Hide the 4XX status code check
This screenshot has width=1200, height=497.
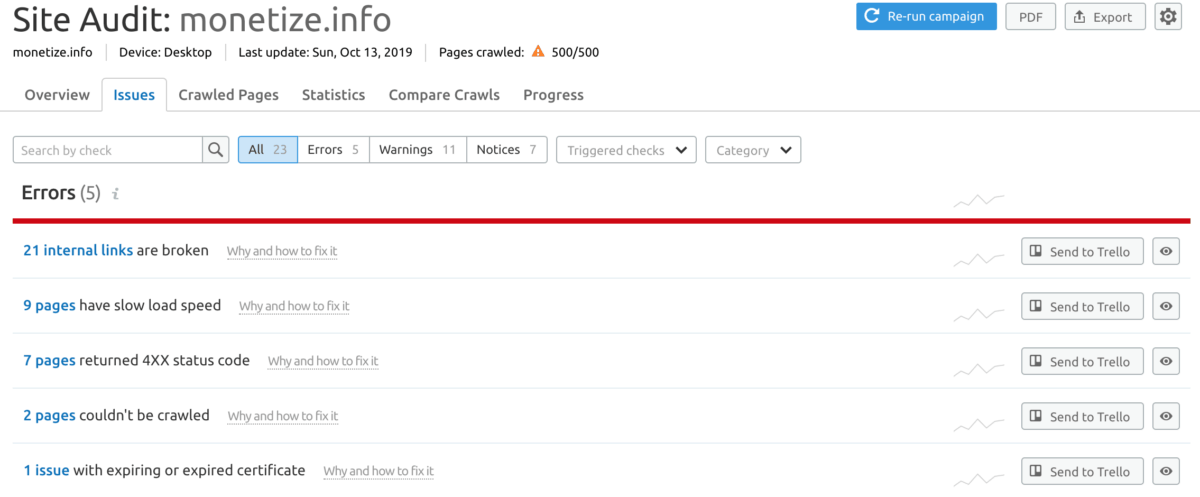[1166, 362]
